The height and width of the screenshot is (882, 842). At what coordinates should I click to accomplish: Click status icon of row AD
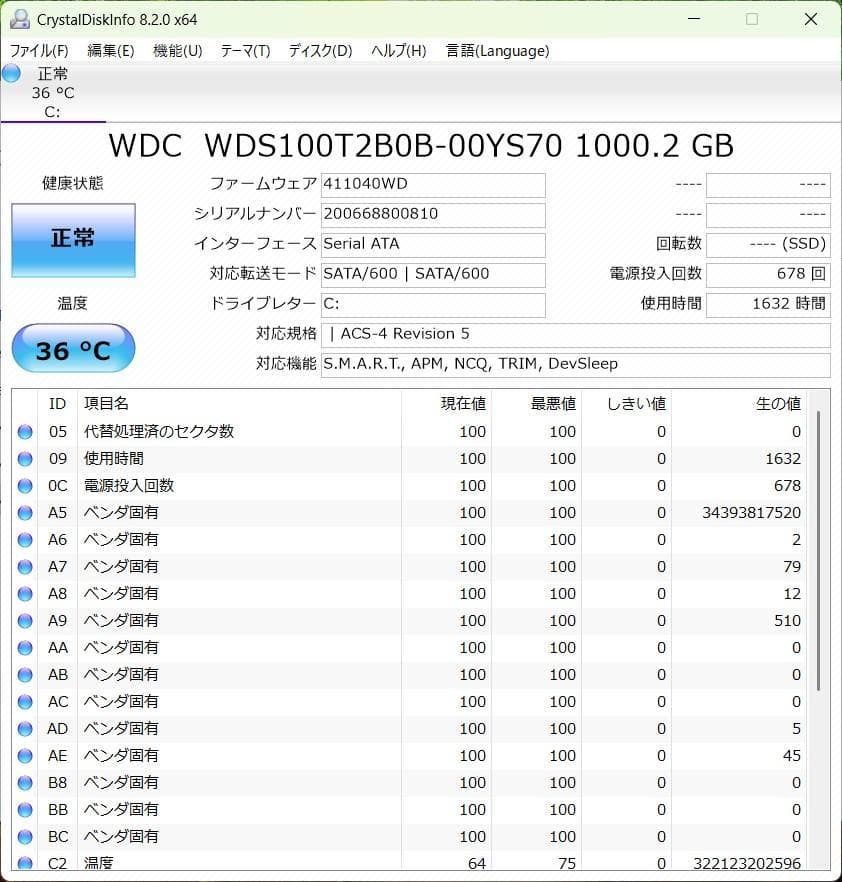click(x=25, y=729)
